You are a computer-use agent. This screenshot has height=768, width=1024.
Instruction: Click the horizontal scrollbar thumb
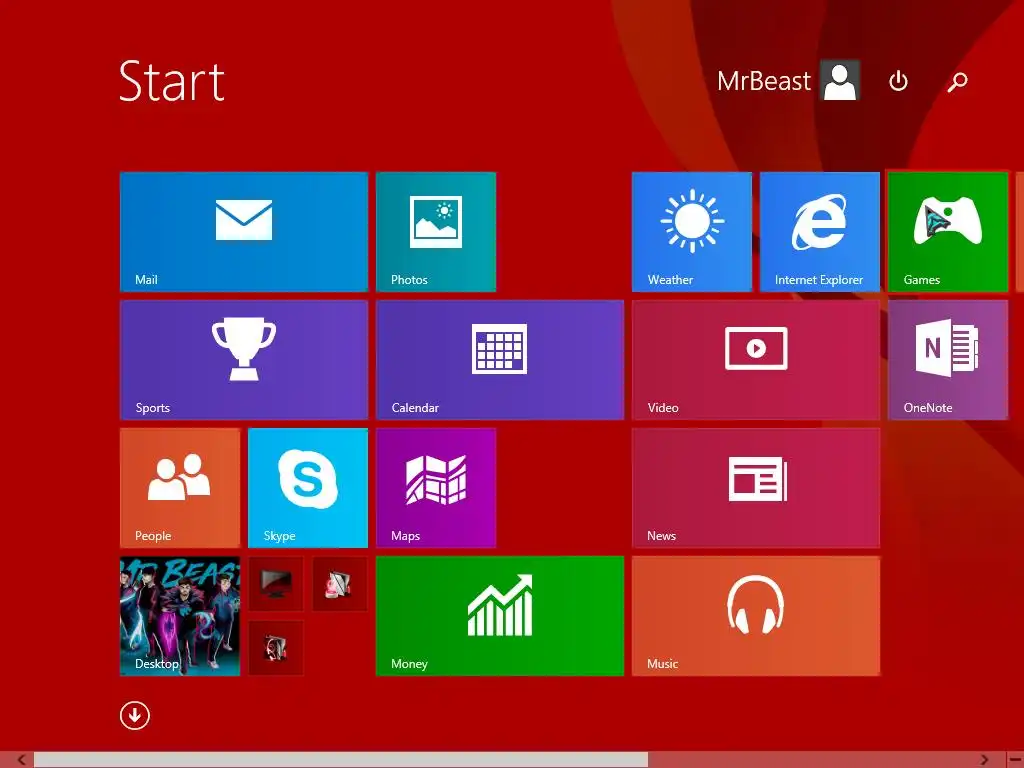pyautogui.click(x=341, y=760)
